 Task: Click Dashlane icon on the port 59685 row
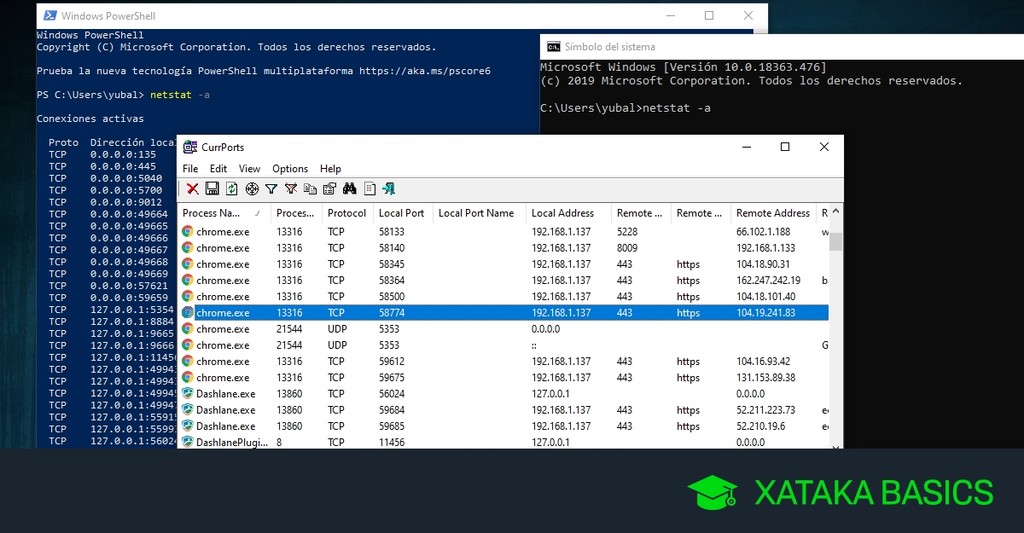tap(187, 426)
